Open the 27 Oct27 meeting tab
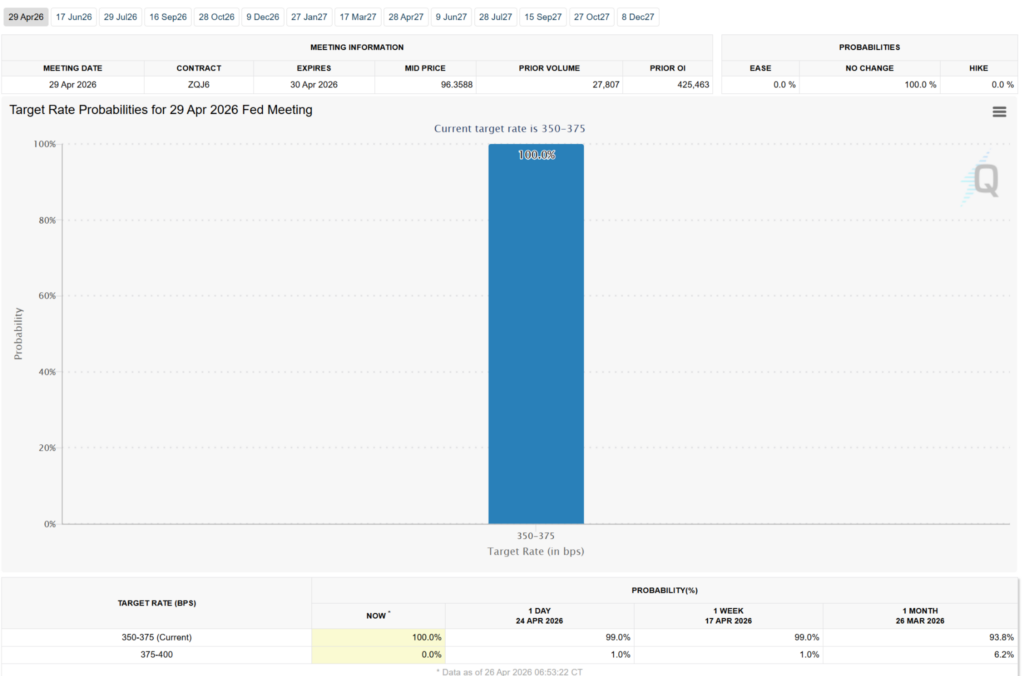Image resolution: width=1024 pixels, height=676 pixels. point(591,17)
